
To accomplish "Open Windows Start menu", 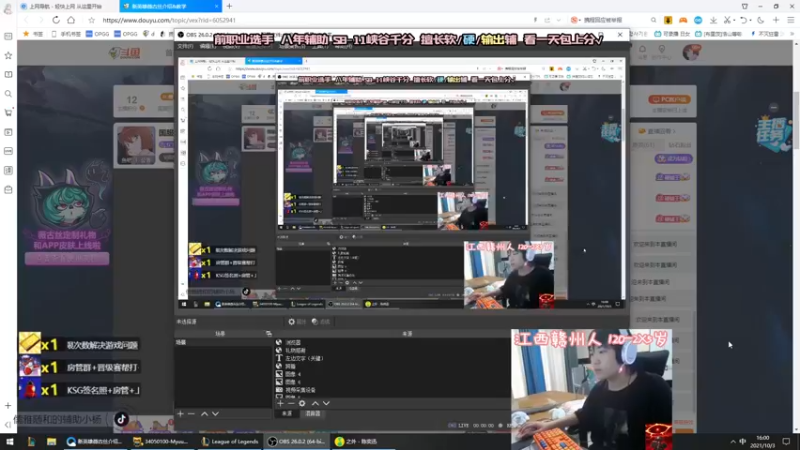I will tap(10, 441).
